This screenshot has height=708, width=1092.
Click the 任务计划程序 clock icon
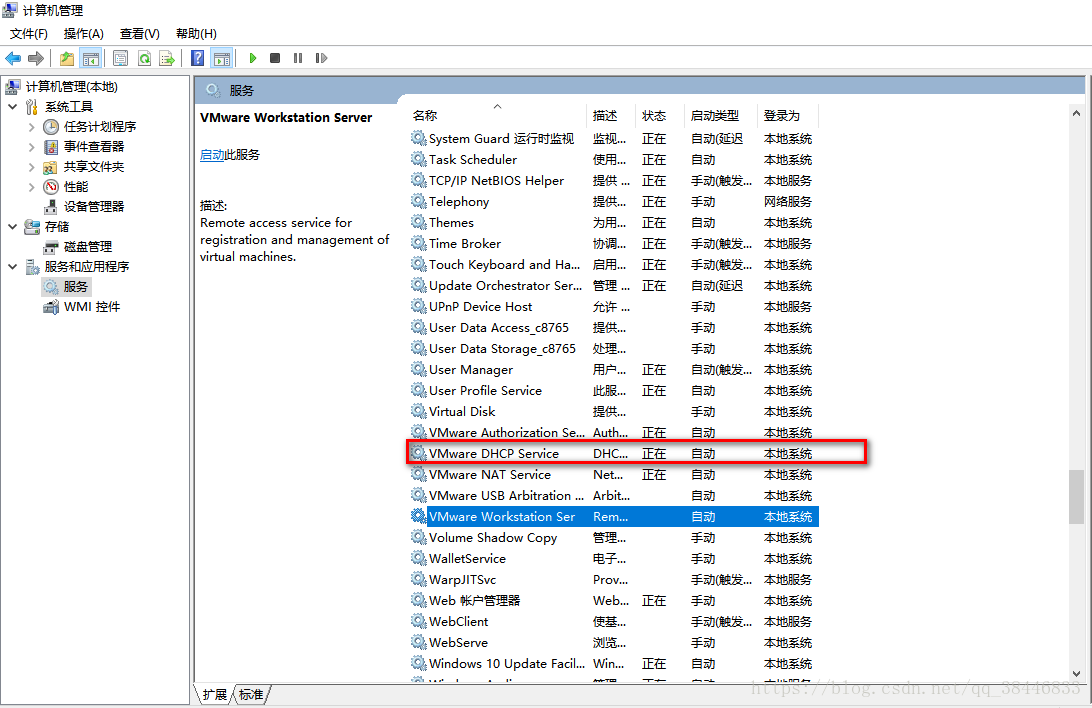[51, 127]
